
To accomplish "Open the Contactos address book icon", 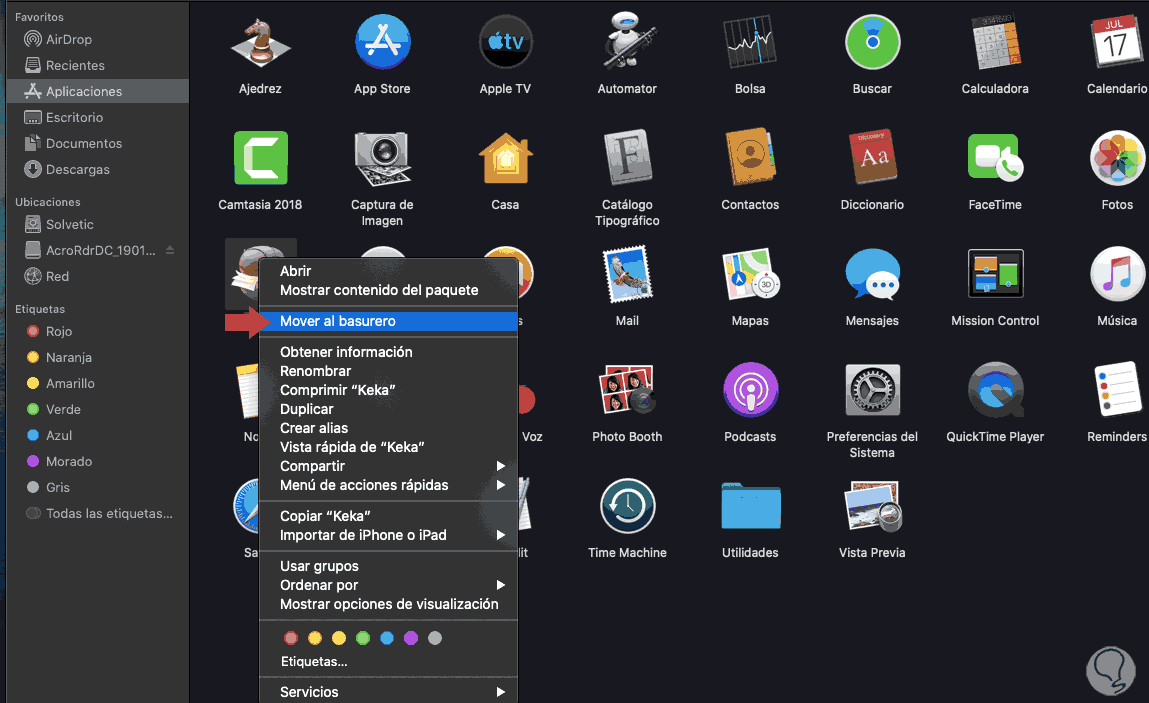I will tap(750, 158).
